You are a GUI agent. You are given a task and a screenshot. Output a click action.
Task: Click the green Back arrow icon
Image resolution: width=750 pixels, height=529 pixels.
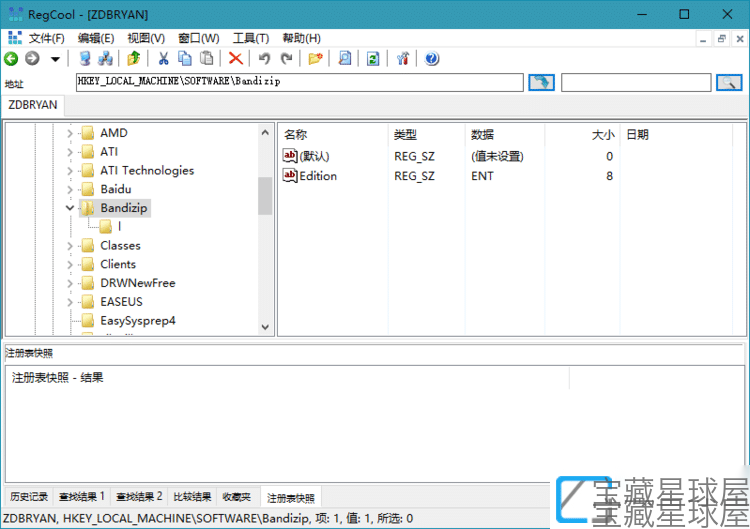(x=11, y=59)
